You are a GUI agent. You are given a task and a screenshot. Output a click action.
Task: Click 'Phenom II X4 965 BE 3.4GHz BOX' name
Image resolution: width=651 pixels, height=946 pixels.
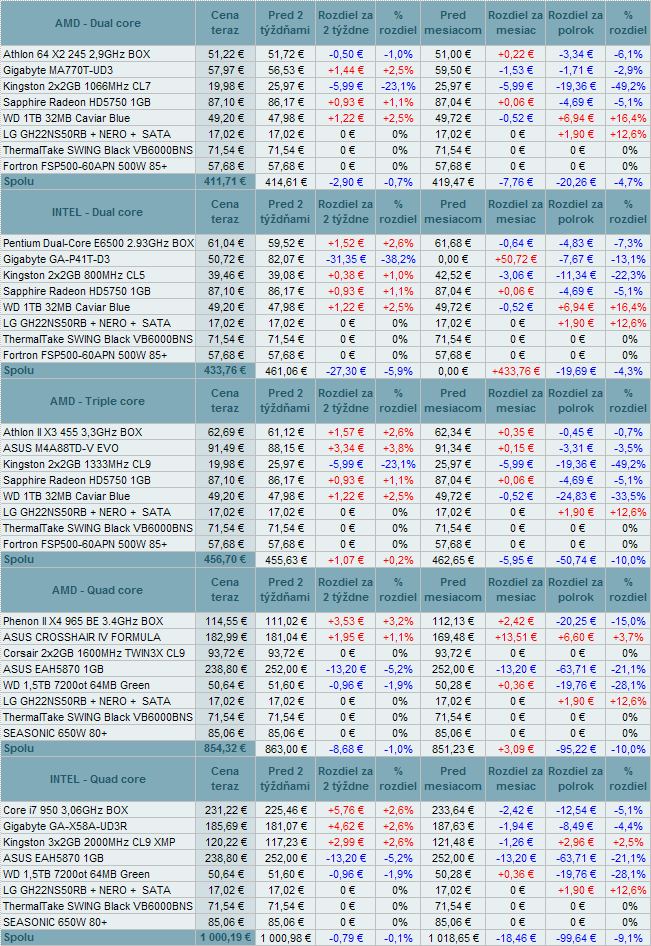83,621
